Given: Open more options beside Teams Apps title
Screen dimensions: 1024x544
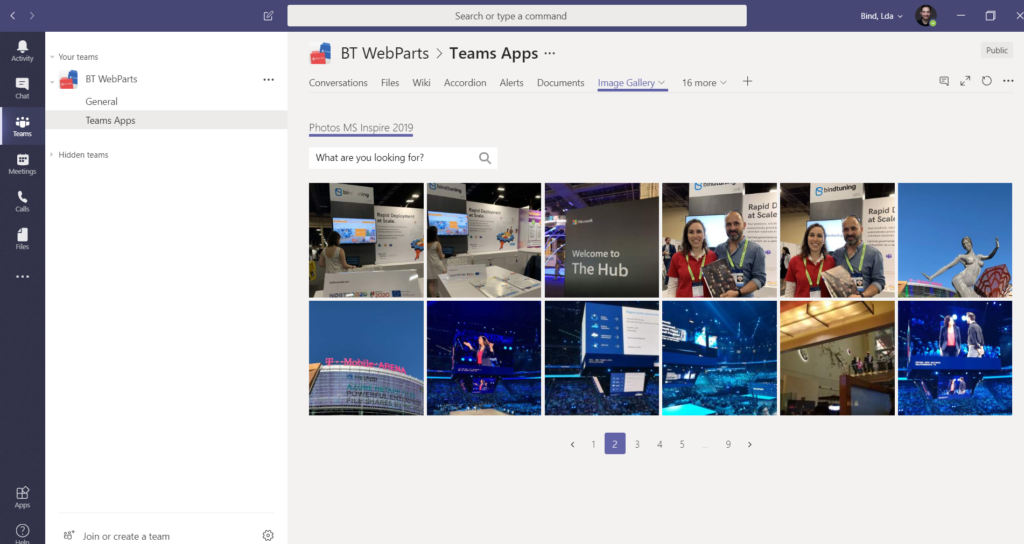Looking at the screenshot, I should point(550,54).
